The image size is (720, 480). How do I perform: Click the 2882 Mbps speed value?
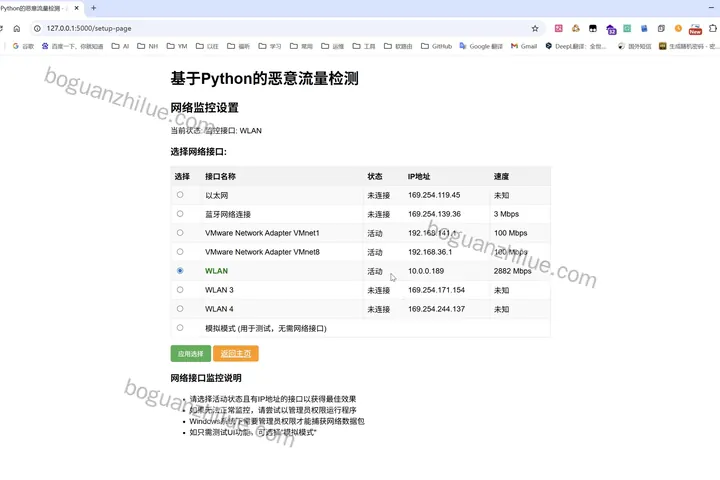pyautogui.click(x=512, y=271)
